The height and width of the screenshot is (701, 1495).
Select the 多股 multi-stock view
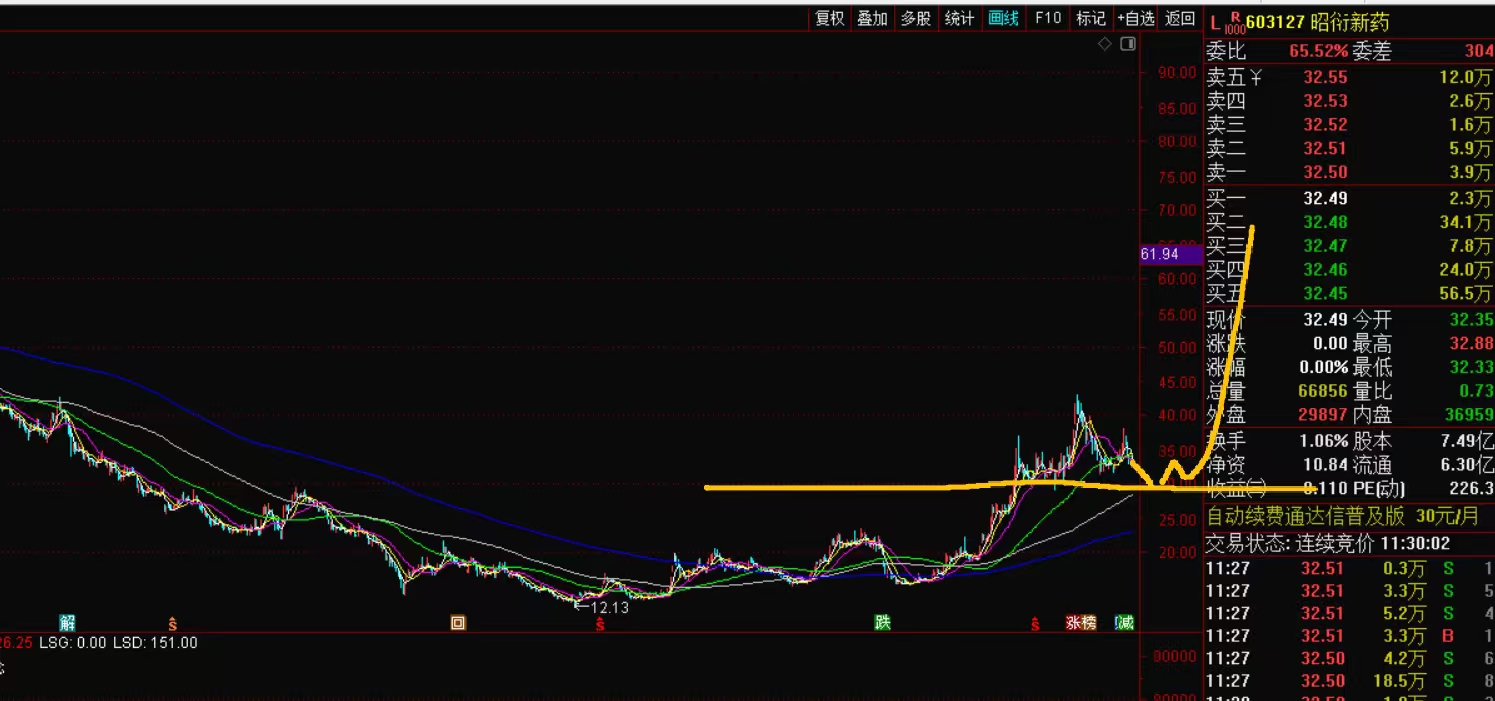[x=915, y=18]
